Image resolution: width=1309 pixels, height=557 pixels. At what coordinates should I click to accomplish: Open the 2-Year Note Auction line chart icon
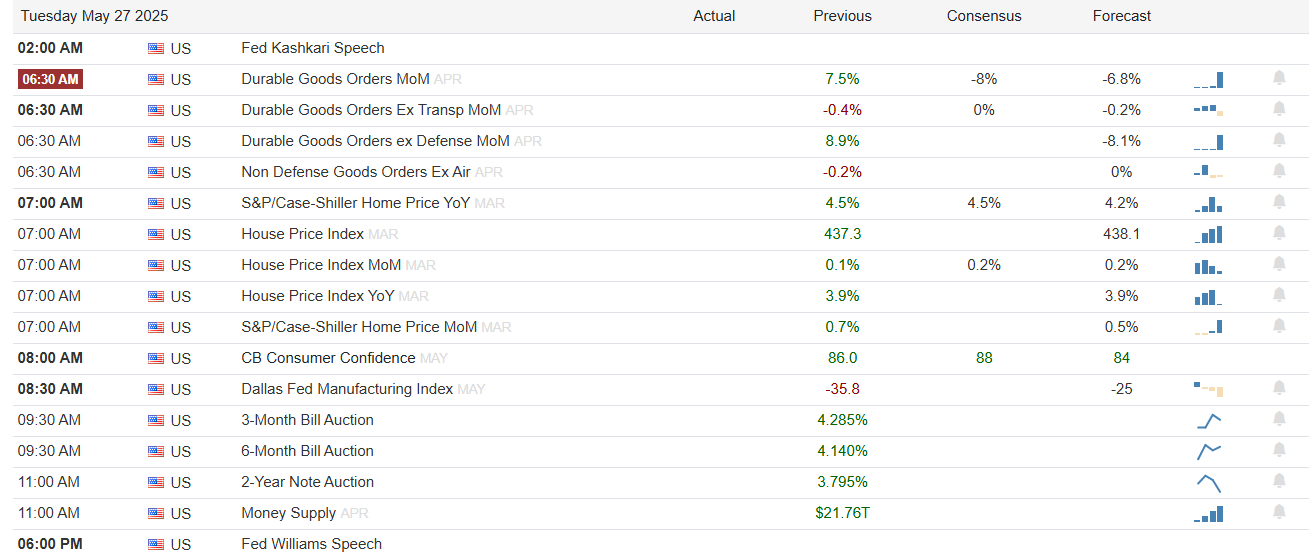point(1208,483)
